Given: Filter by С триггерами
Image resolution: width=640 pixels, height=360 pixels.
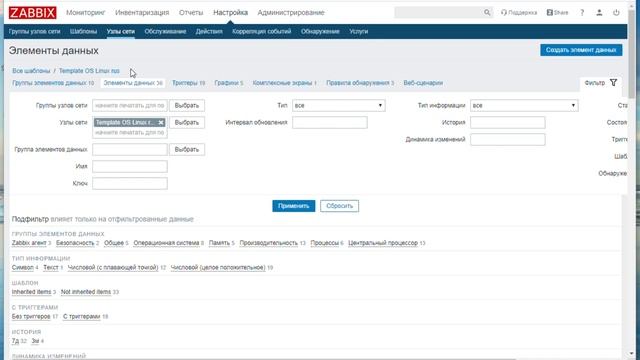Looking at the screenshot, I should click(x=82, y=316).
